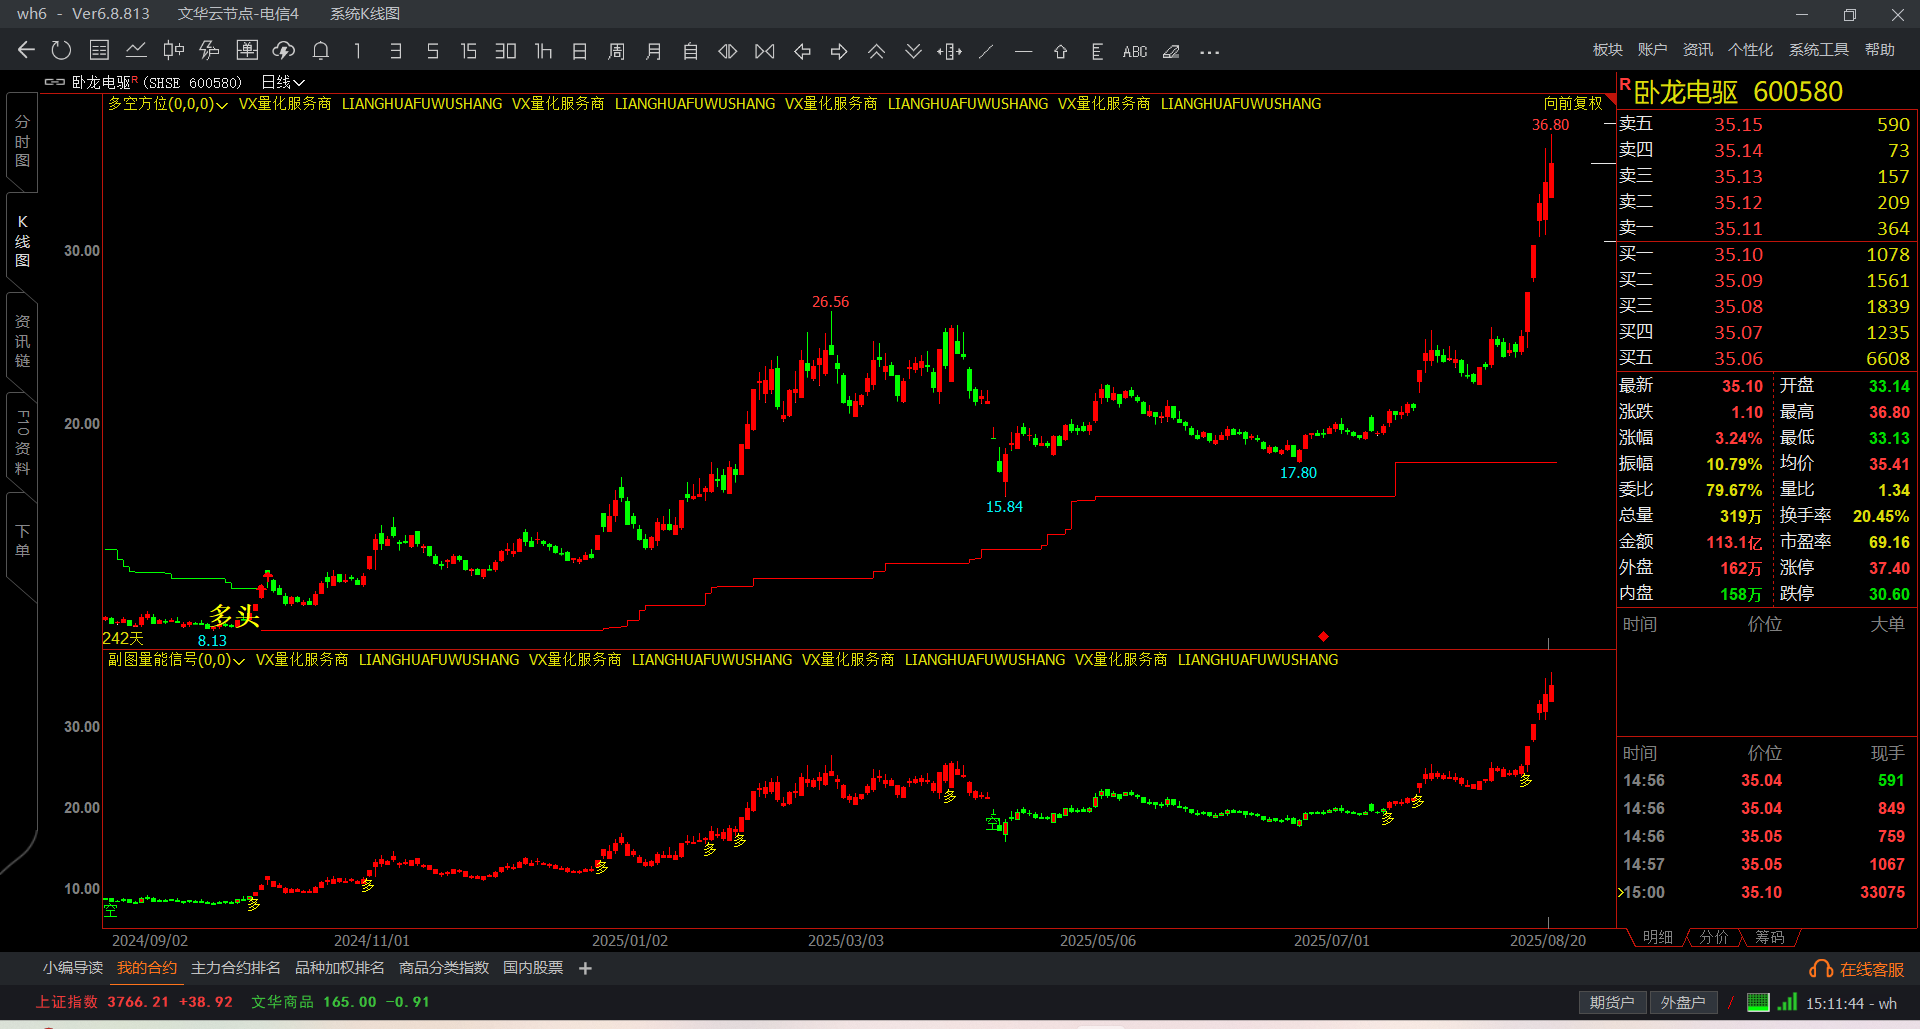The image size is (1920, 1029).
Task: Open the alert bell icon
Action: pos(321,50)
